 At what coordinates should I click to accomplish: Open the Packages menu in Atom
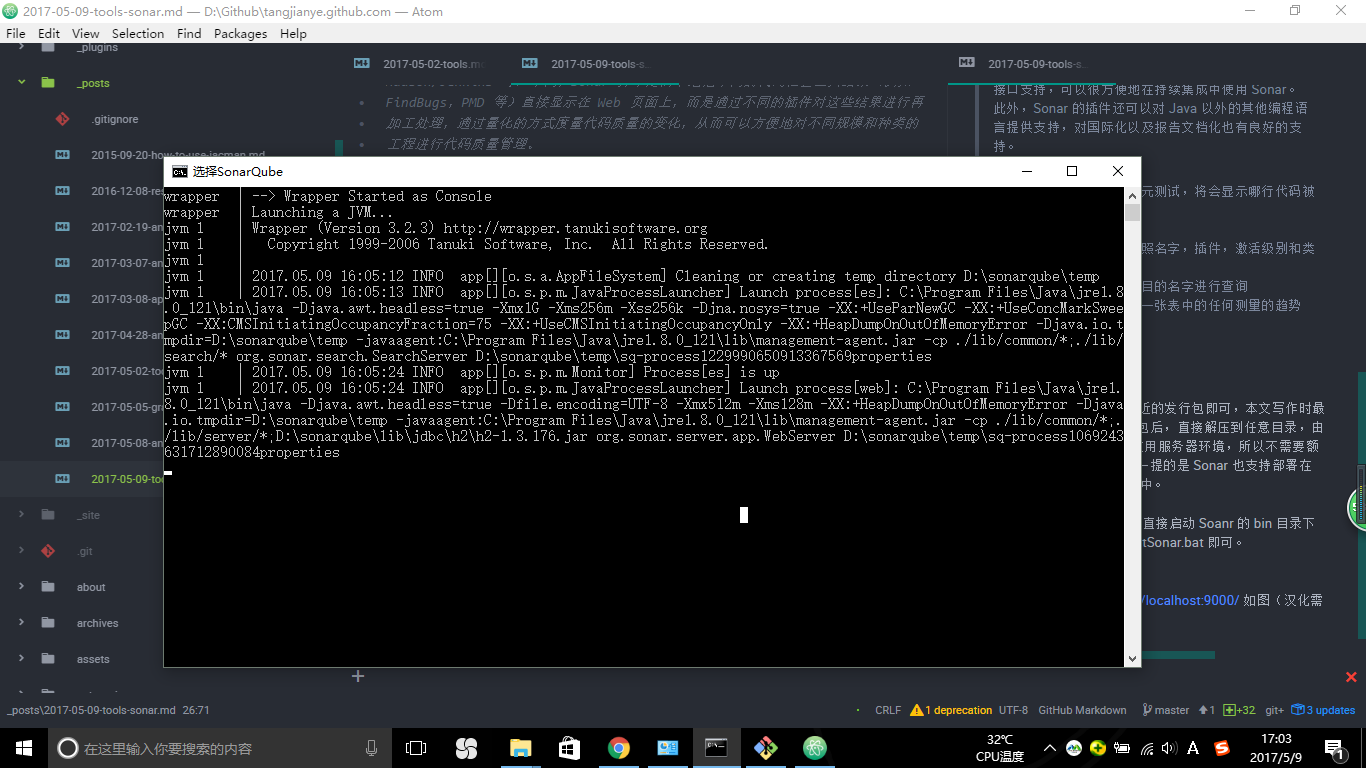[241, 33]
